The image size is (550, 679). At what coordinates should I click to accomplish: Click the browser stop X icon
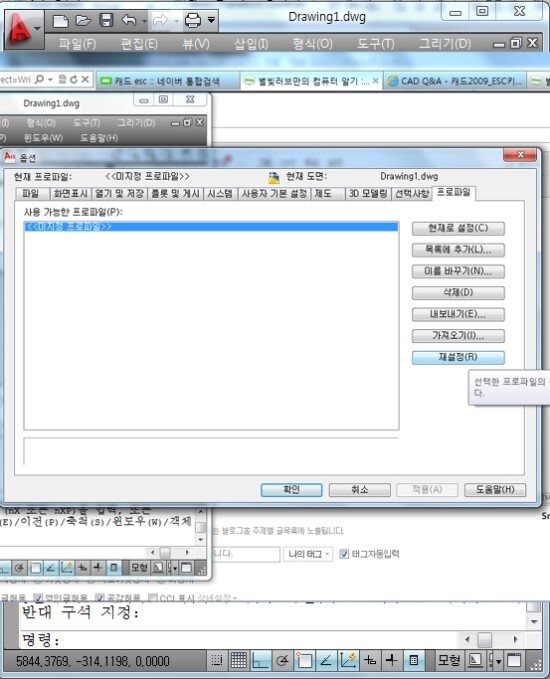[85, 80]
